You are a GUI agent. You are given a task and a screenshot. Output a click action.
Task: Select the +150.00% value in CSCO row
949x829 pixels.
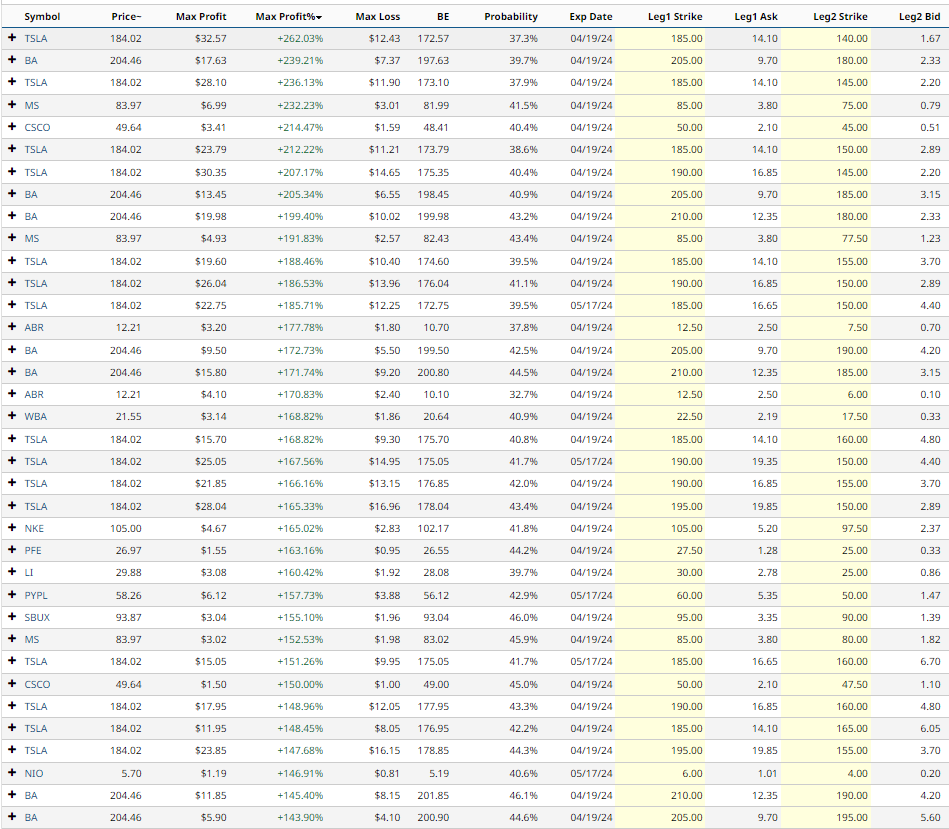coord(300,684)
